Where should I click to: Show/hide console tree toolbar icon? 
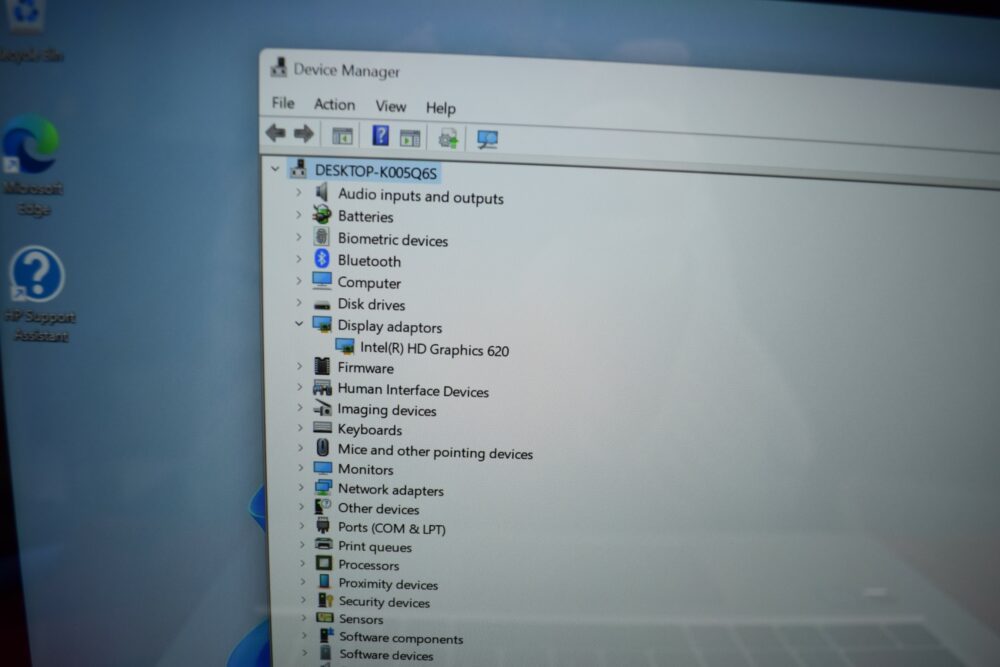point(342,136)
